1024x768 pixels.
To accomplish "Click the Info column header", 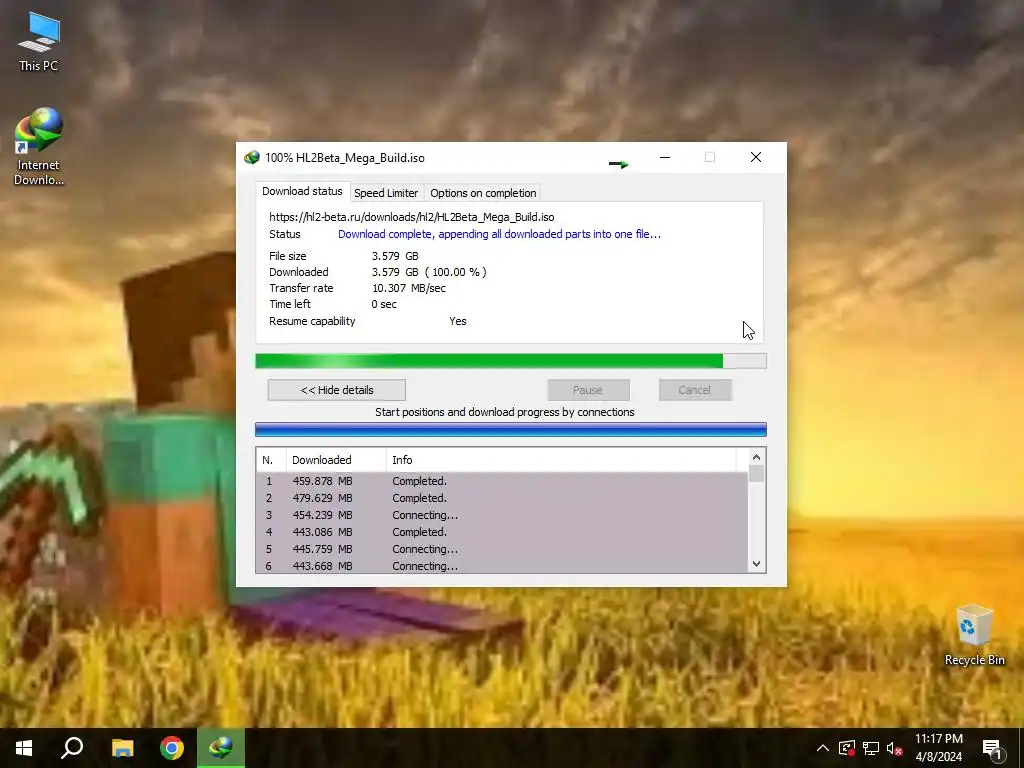I will [561, 460].
